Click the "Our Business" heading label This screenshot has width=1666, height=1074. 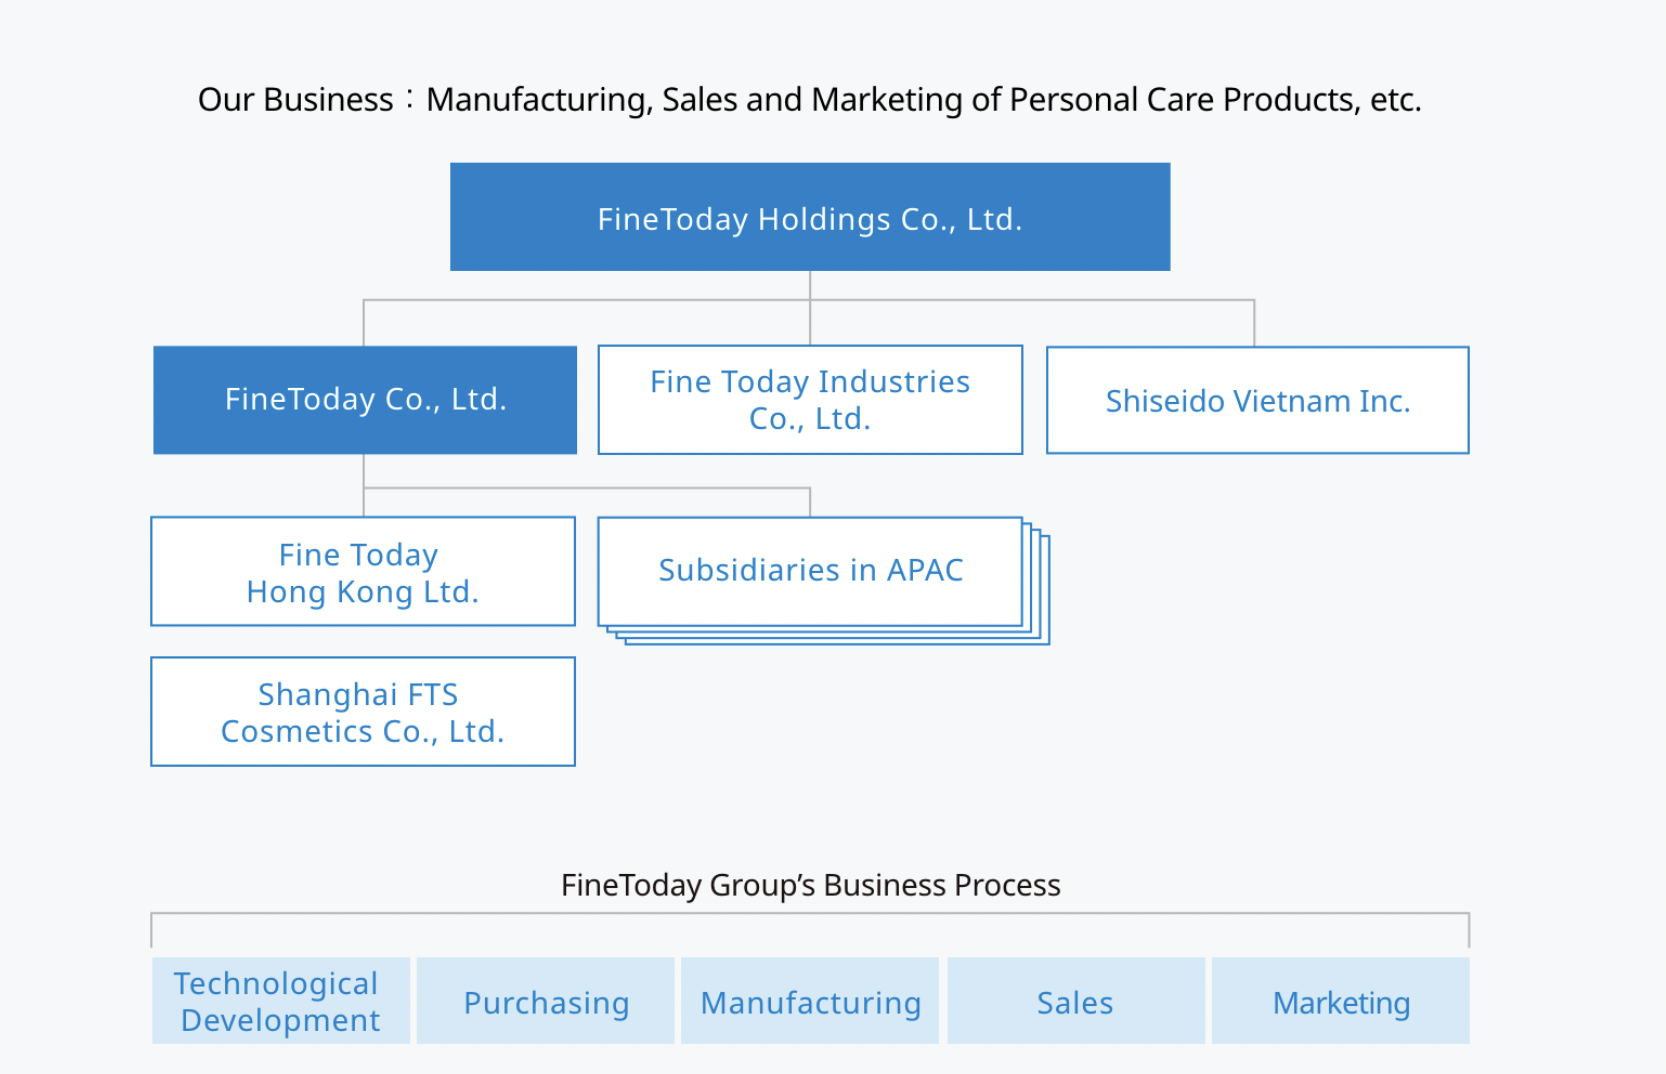(295, 100)
